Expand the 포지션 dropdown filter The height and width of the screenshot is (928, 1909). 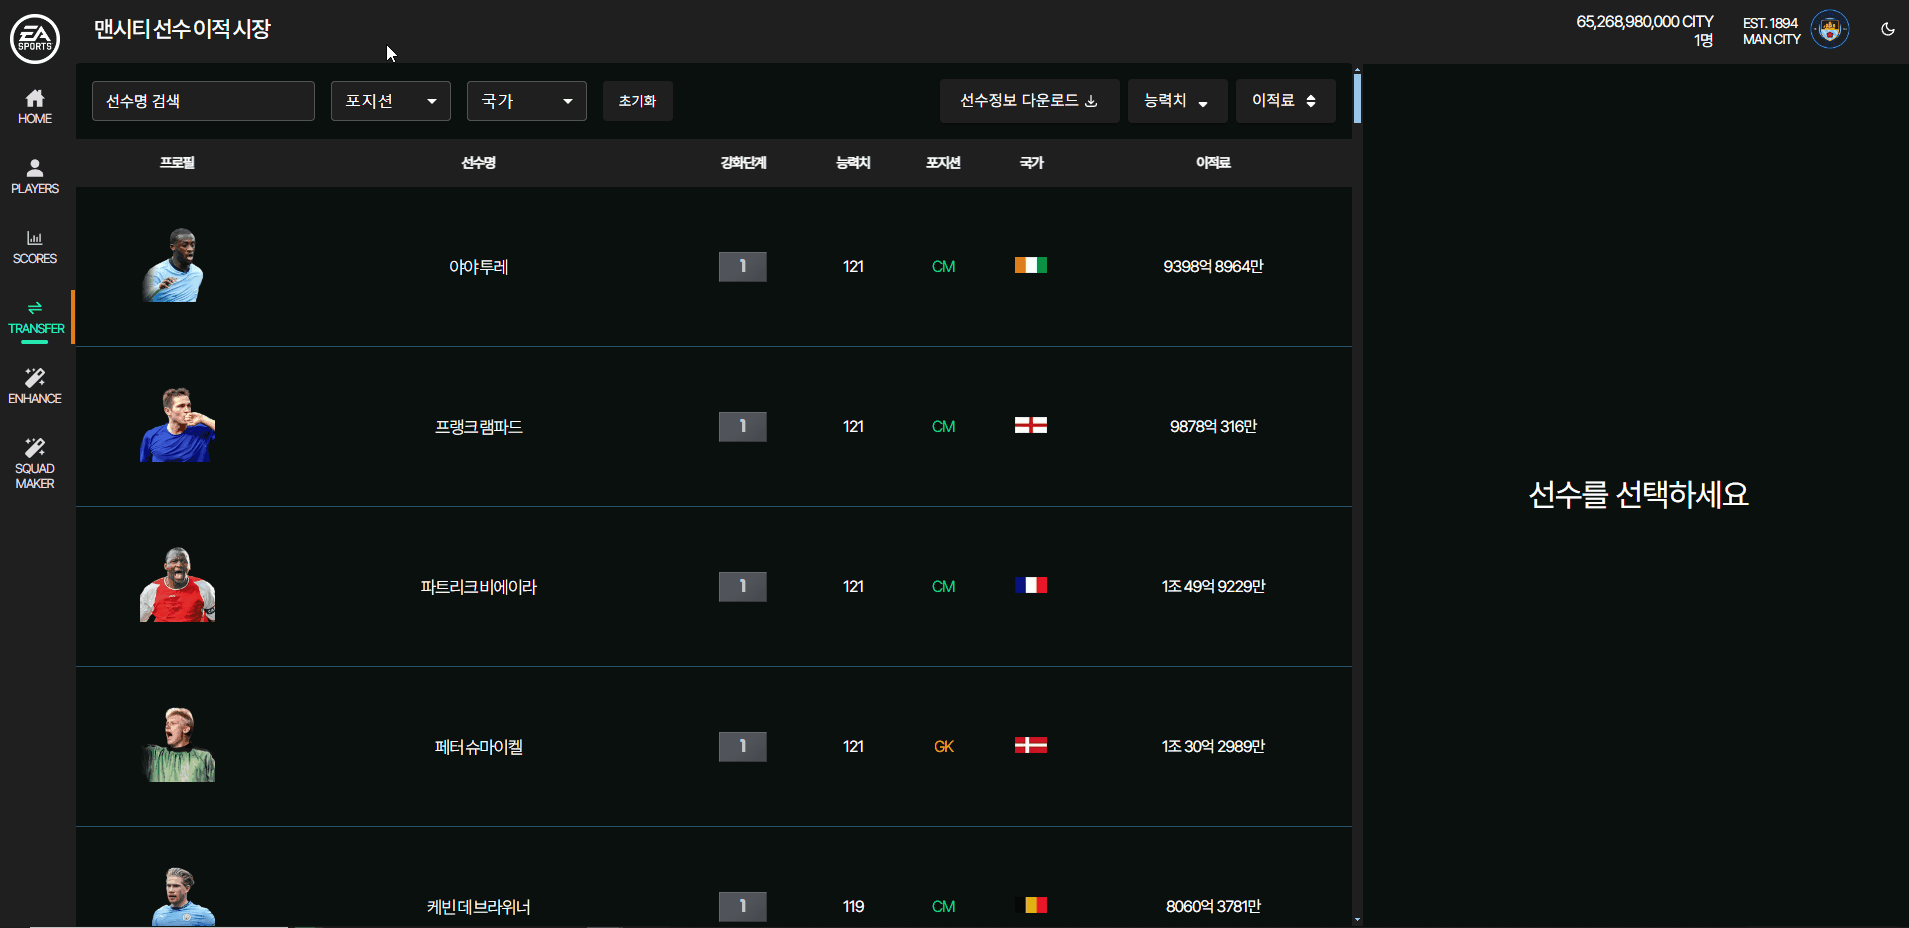click(390, 101)
